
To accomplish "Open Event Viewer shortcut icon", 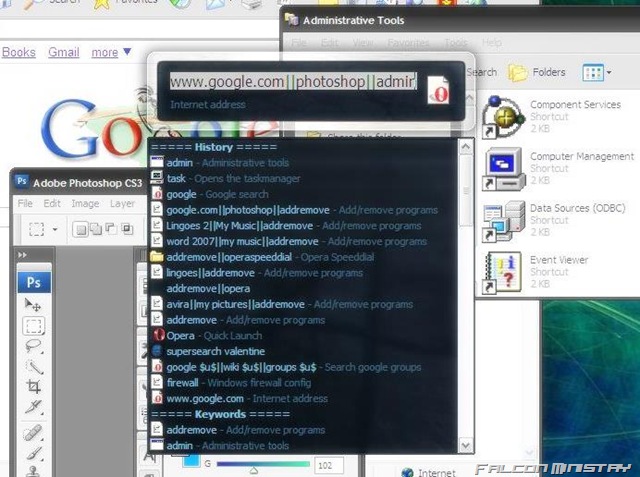I will click(503, 273).
